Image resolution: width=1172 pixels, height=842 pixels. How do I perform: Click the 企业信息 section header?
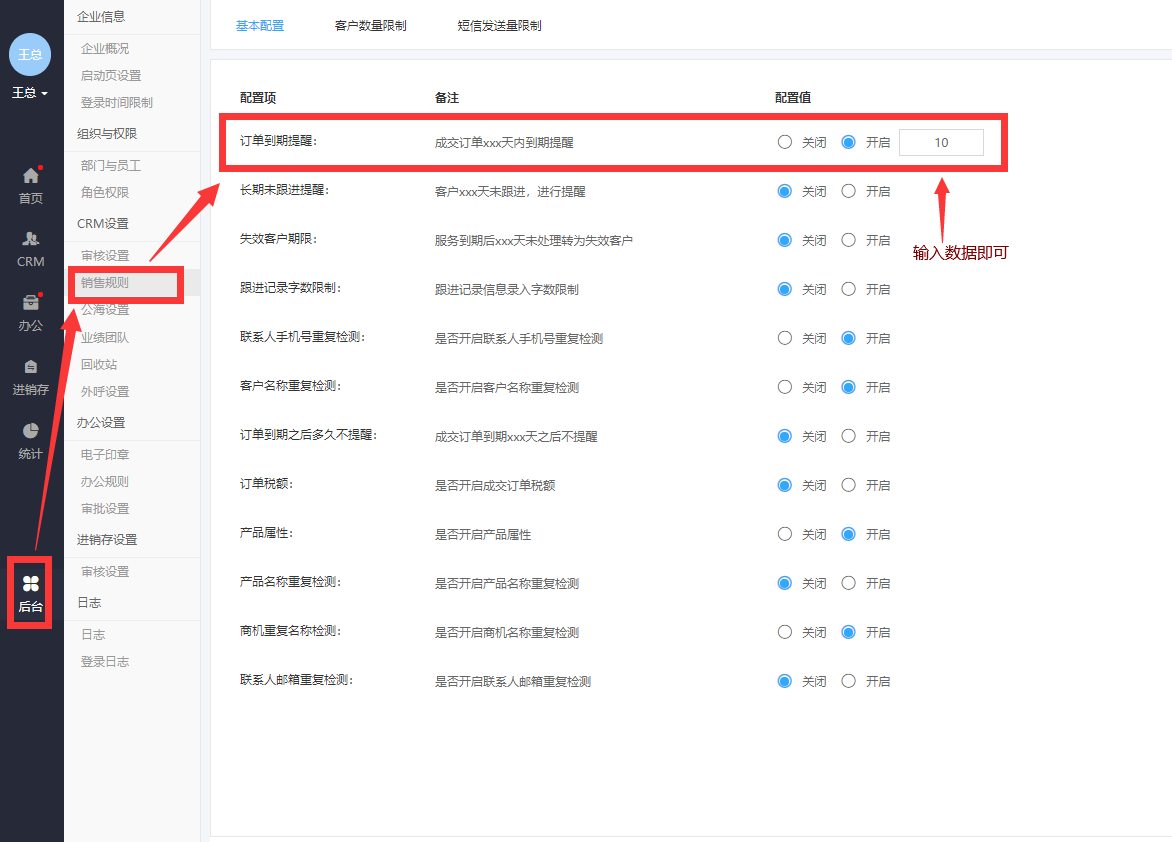101,16
